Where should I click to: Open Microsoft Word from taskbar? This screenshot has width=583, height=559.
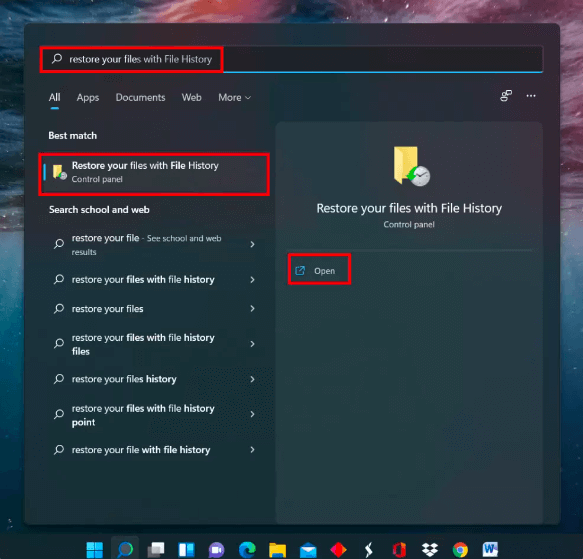click(490, 549)
